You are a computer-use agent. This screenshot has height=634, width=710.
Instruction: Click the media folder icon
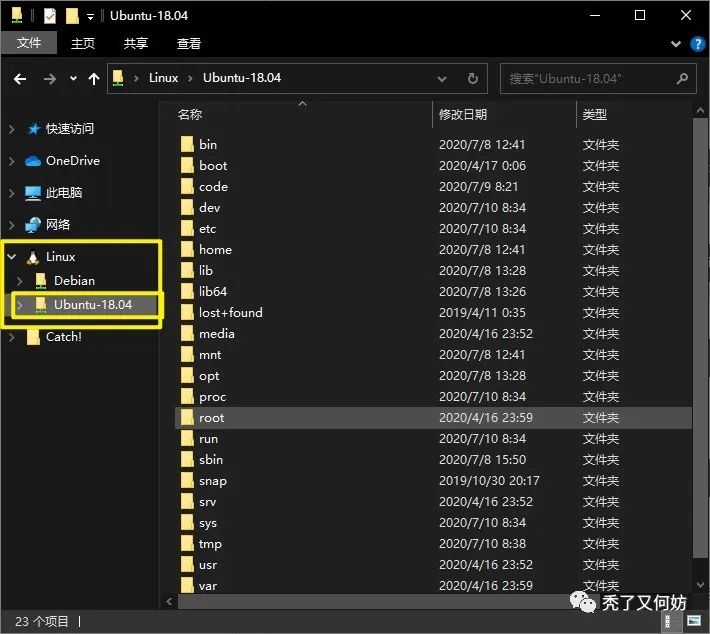tap(187, 333)
